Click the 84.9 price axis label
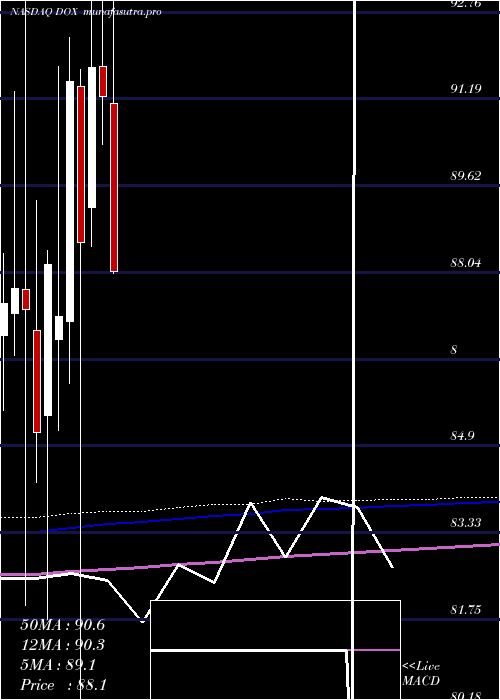 coord(462,436)
